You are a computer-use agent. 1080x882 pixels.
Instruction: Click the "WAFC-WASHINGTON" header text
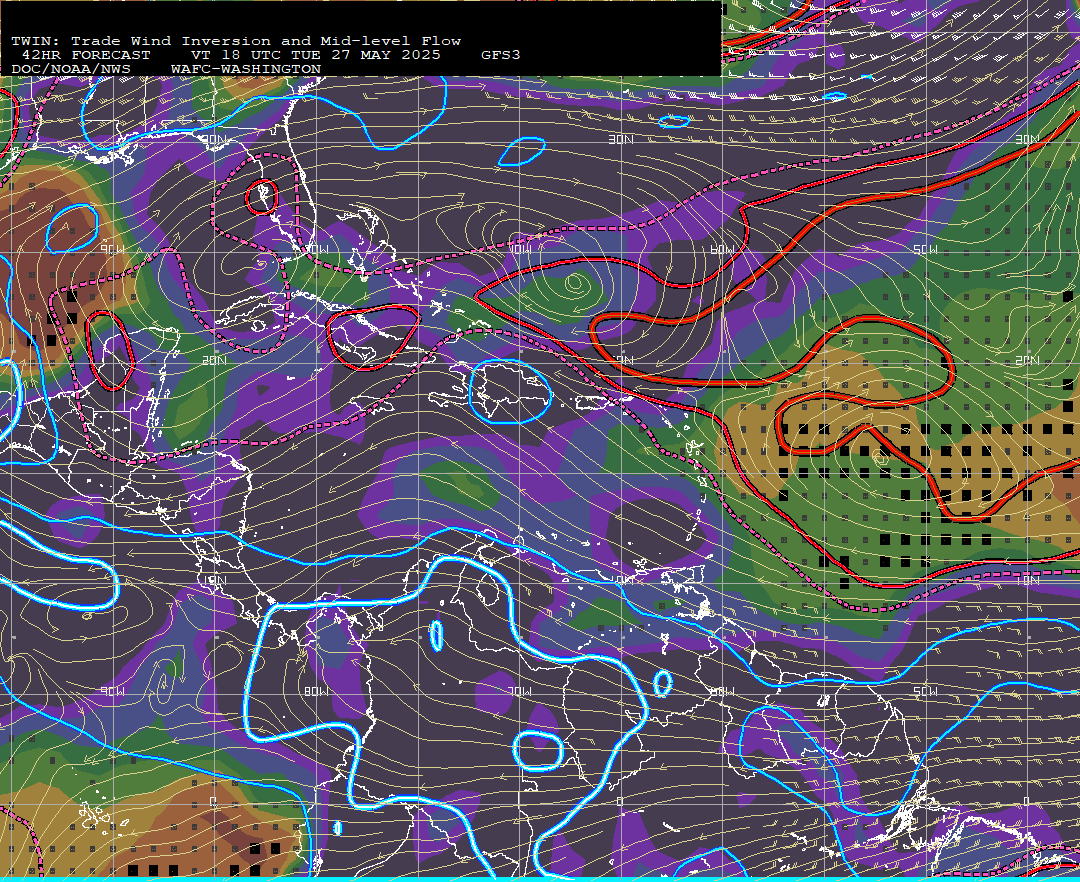[246, 70]
